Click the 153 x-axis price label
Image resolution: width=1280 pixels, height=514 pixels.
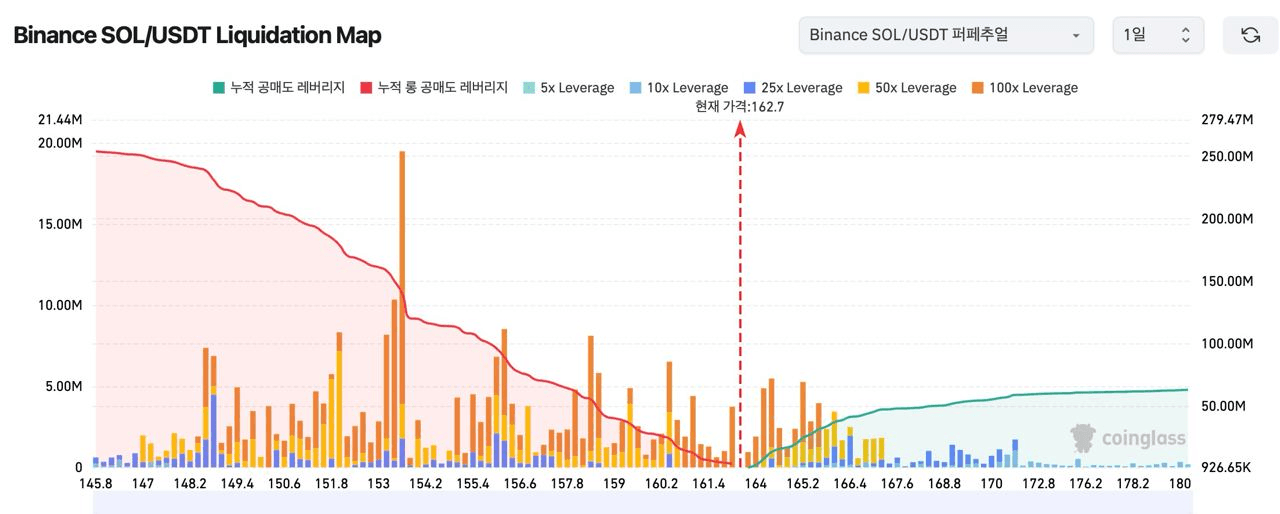click(378, 484)
